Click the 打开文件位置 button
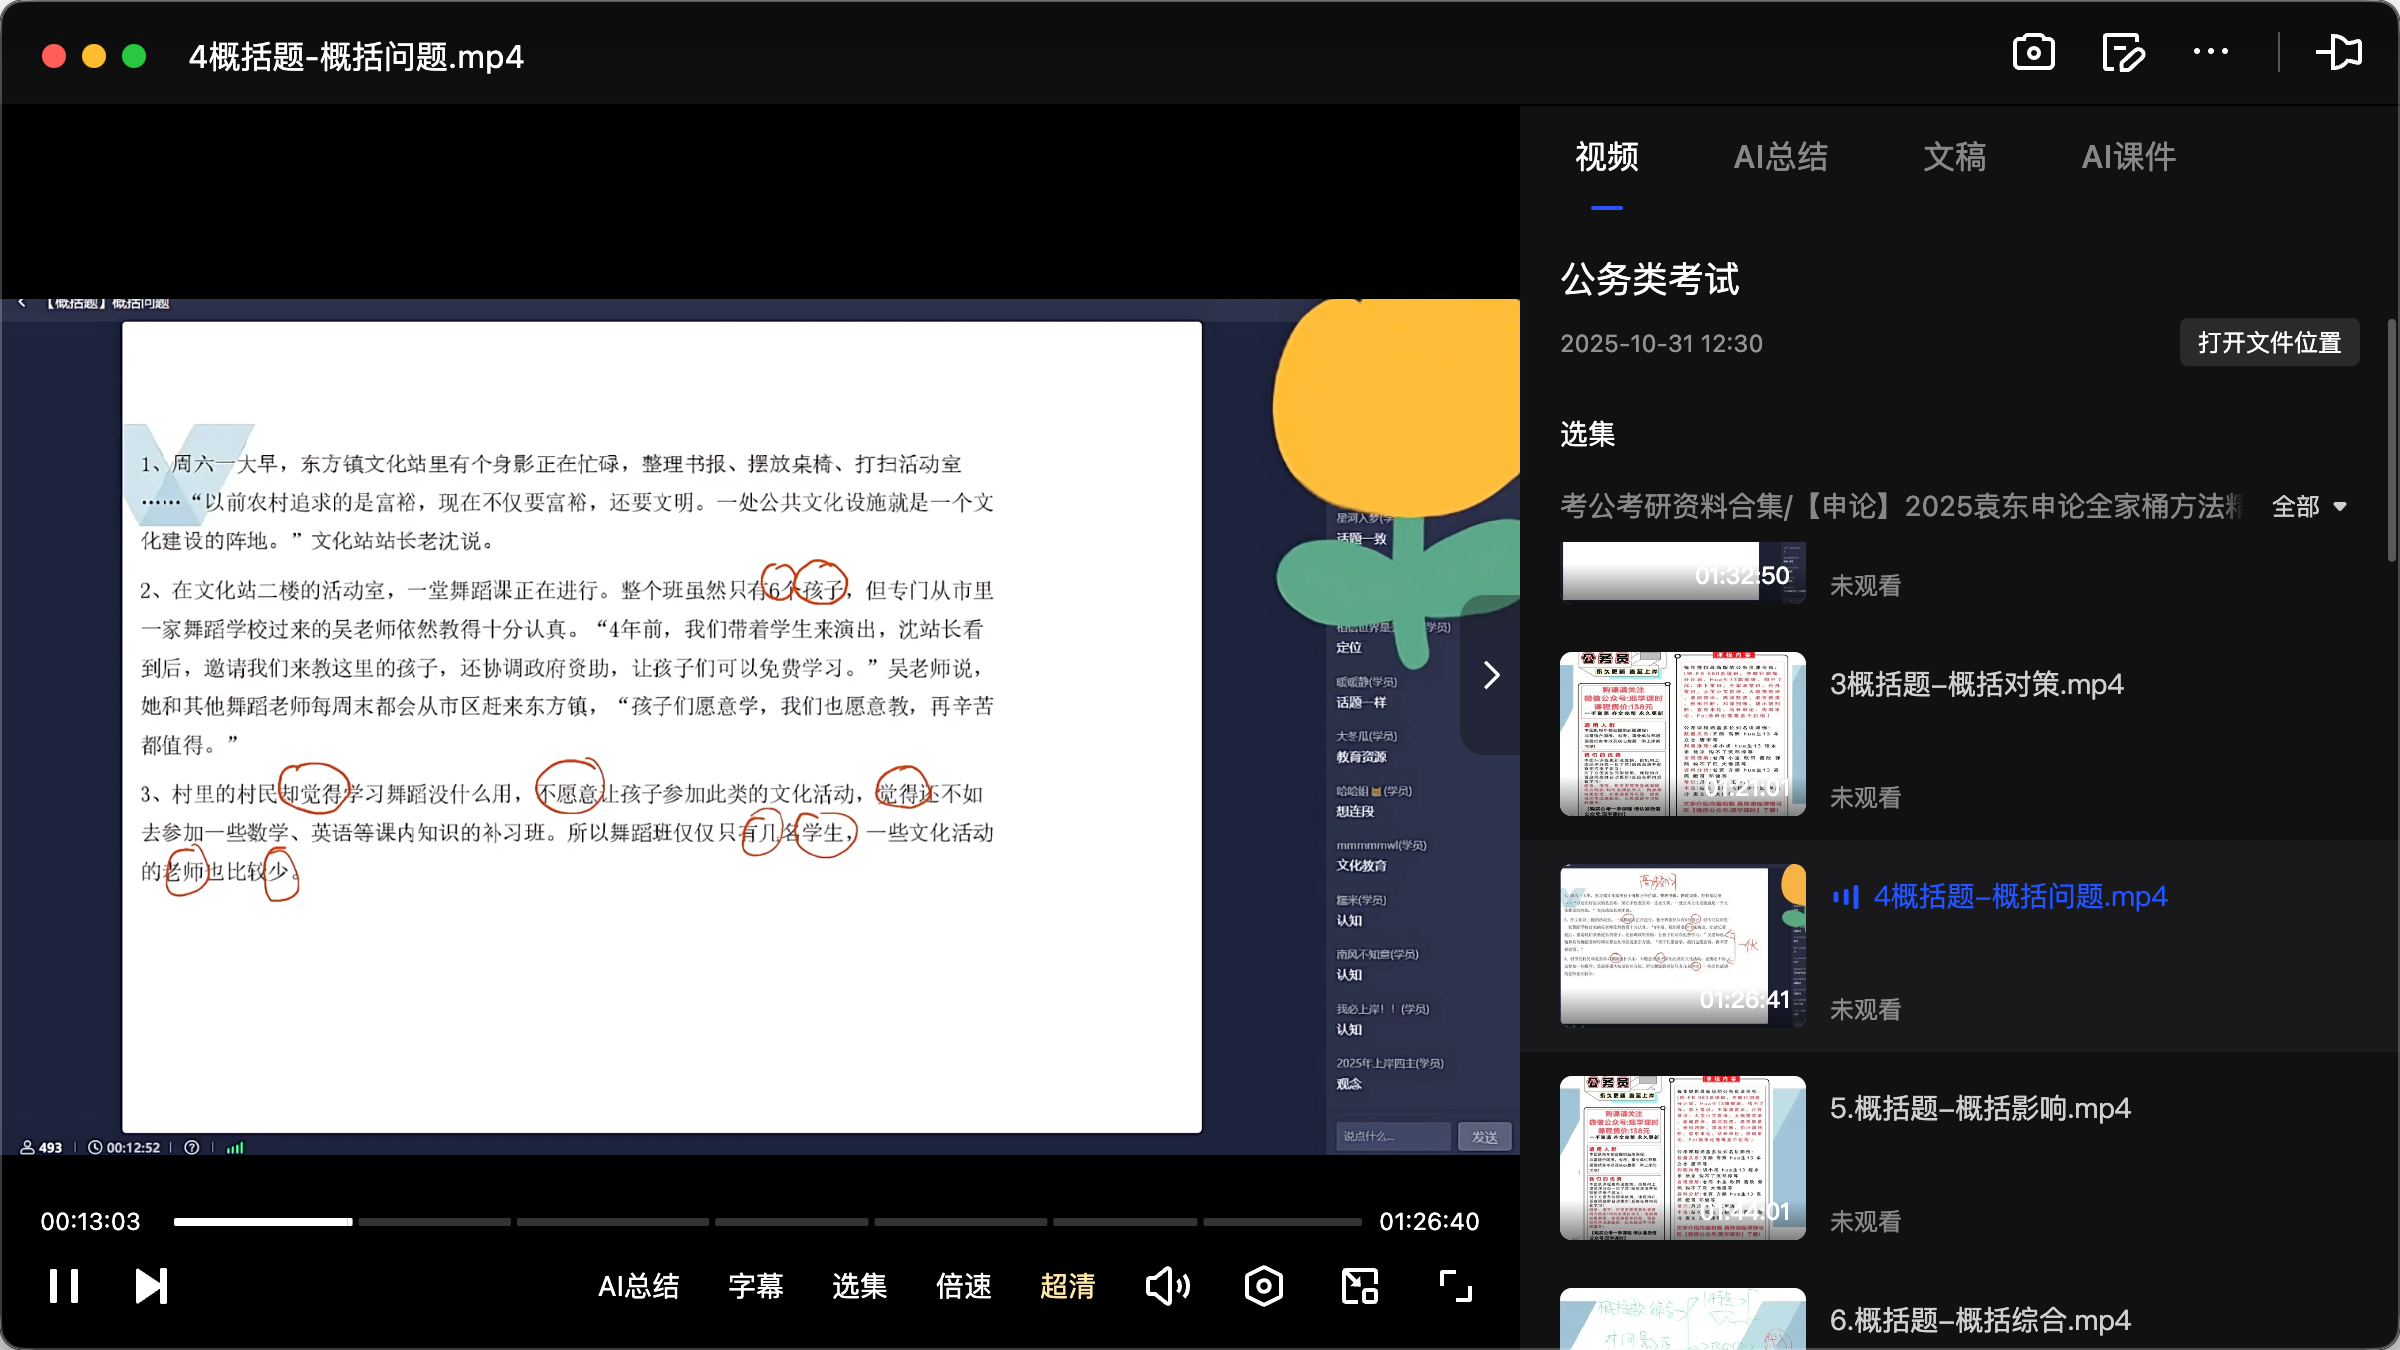The height and width of the screenshot is (1350, 2400). coord(2268,342)
